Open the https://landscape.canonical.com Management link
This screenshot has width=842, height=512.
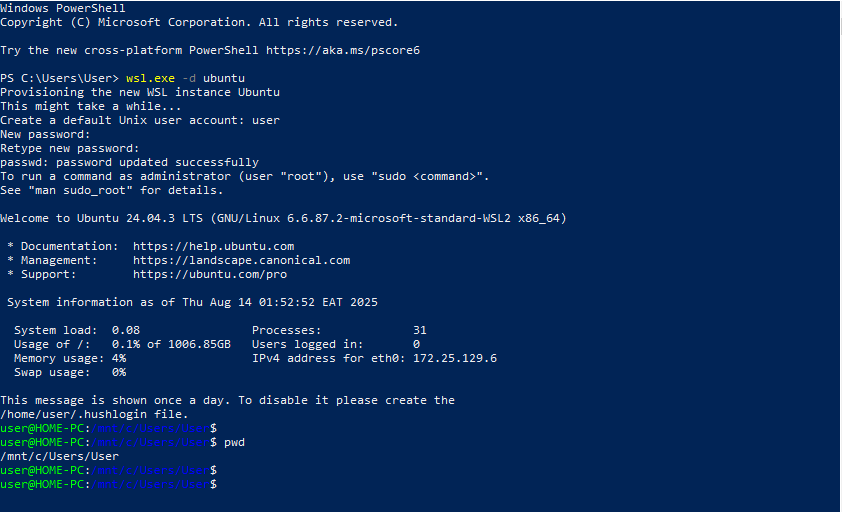pos(241,260)
